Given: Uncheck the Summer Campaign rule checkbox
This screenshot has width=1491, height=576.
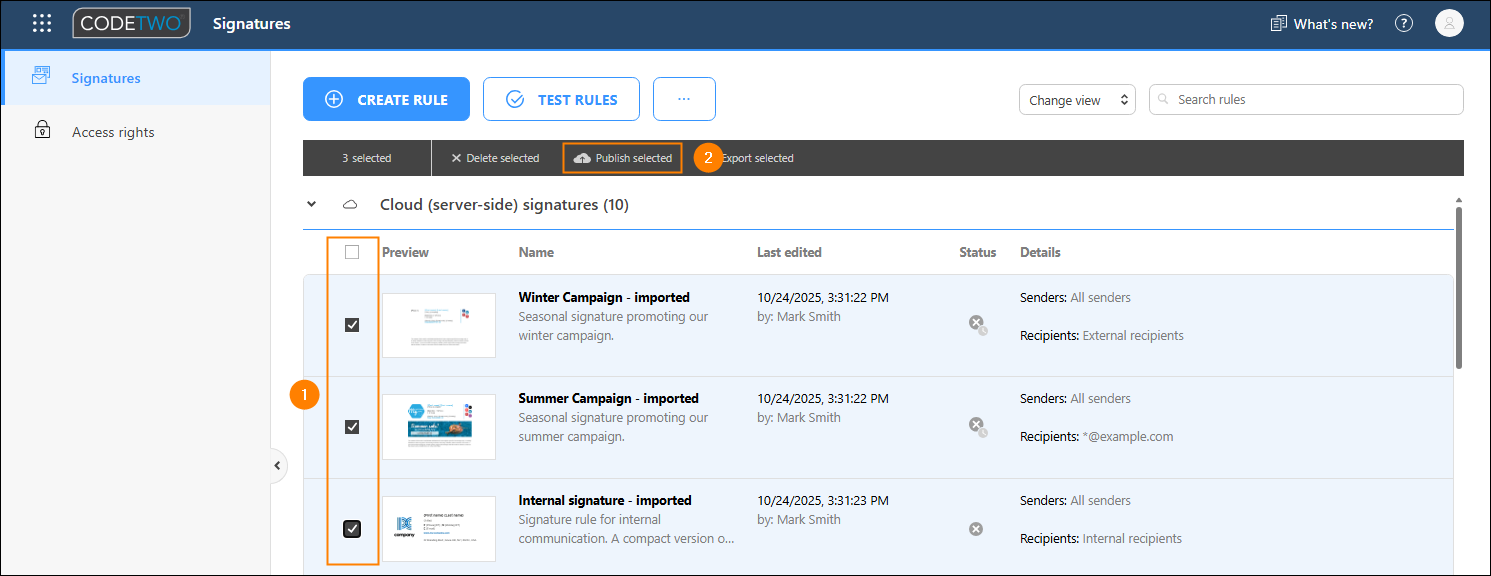Looking at the screenshot, I should 352,427.
